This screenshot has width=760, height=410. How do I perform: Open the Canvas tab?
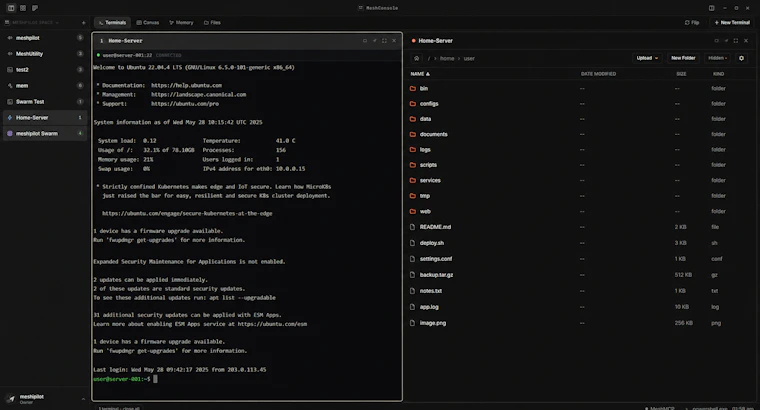tap(148, 23)
